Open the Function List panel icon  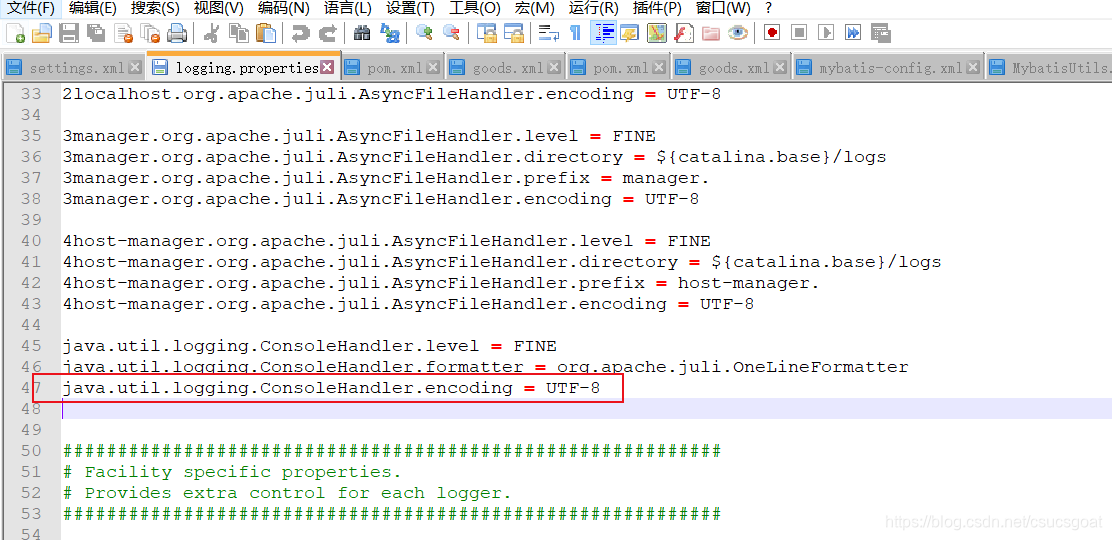(x=684, y=33)
